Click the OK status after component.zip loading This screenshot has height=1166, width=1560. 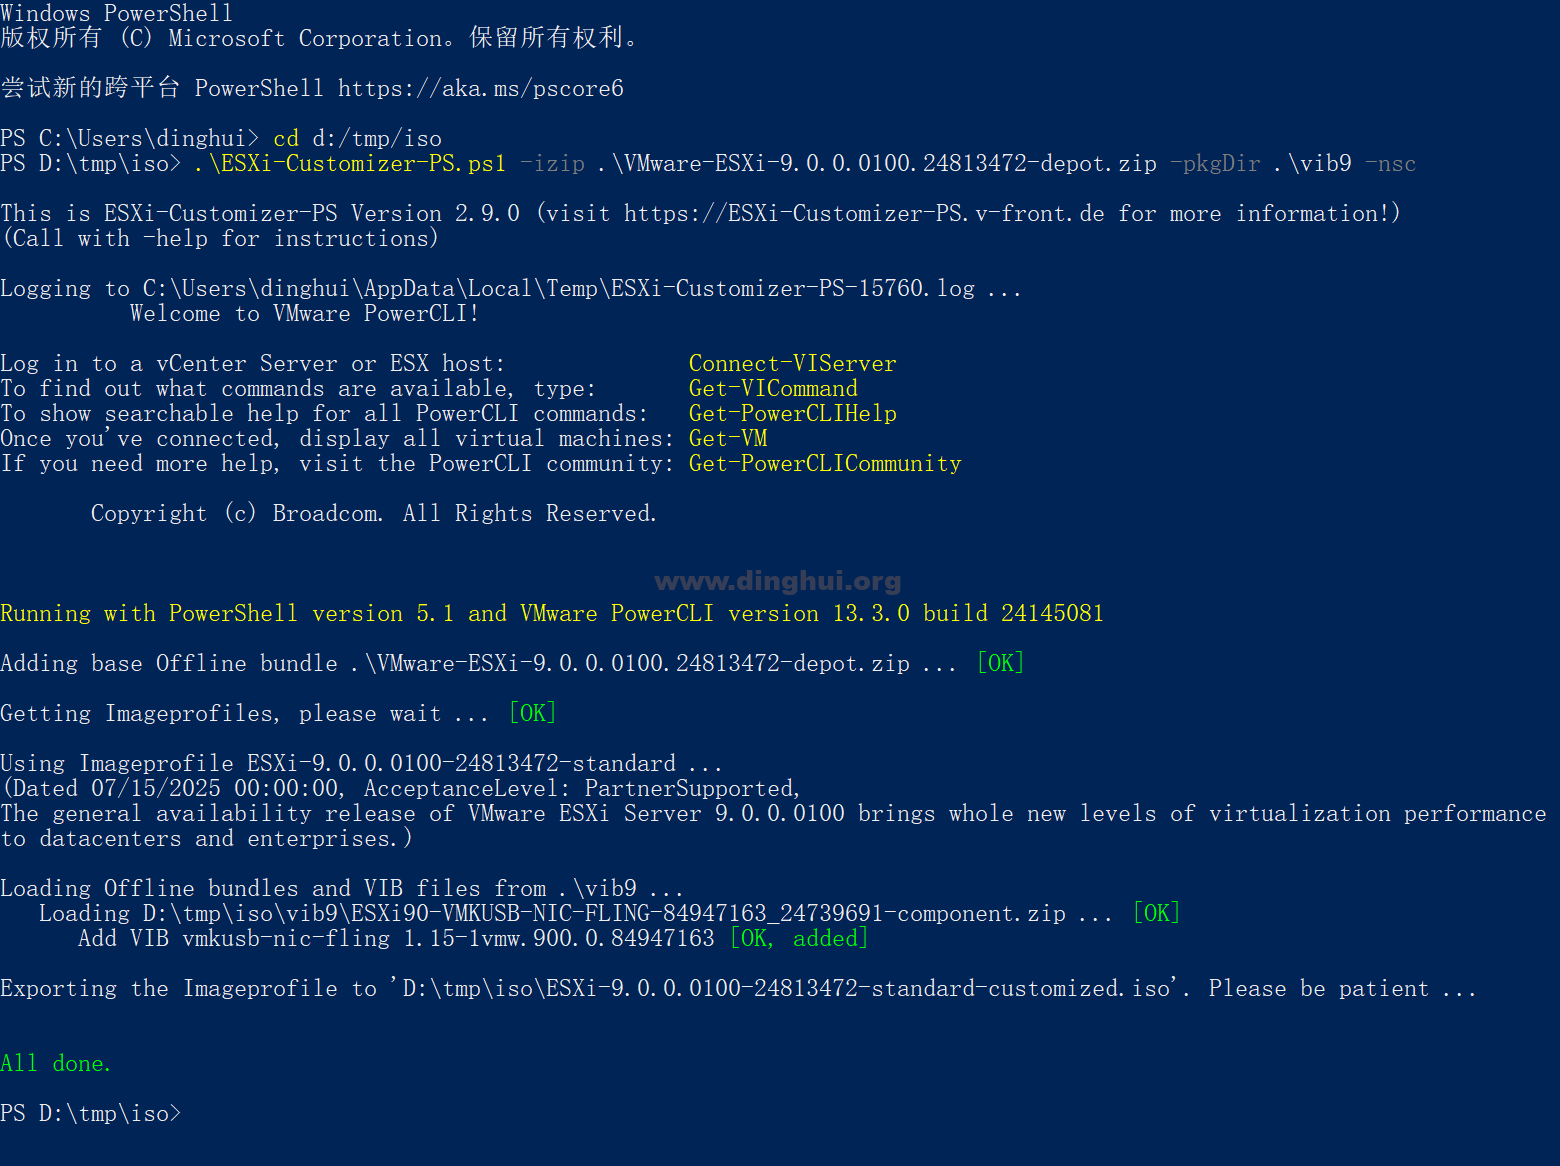pyautogui.click(x=1156, y=913)
